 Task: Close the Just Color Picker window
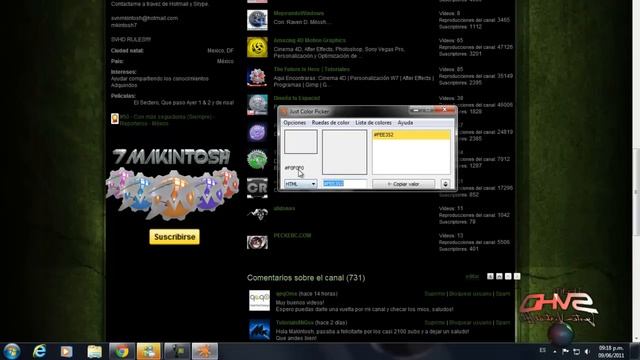(x=444, y=109)
